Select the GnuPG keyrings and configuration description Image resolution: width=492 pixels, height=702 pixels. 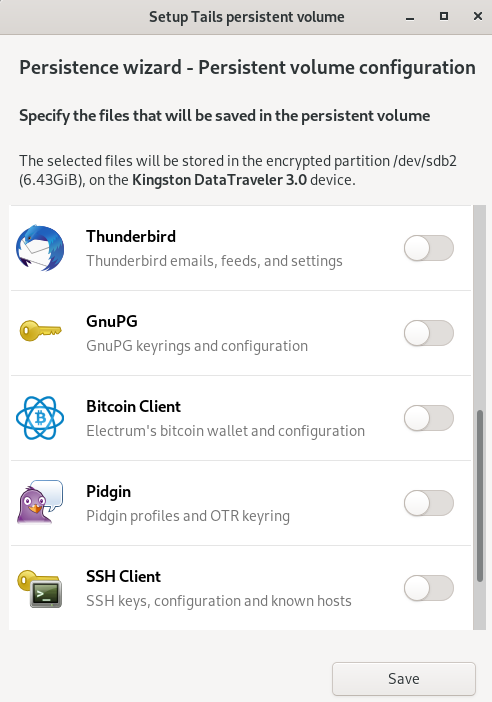197,346
